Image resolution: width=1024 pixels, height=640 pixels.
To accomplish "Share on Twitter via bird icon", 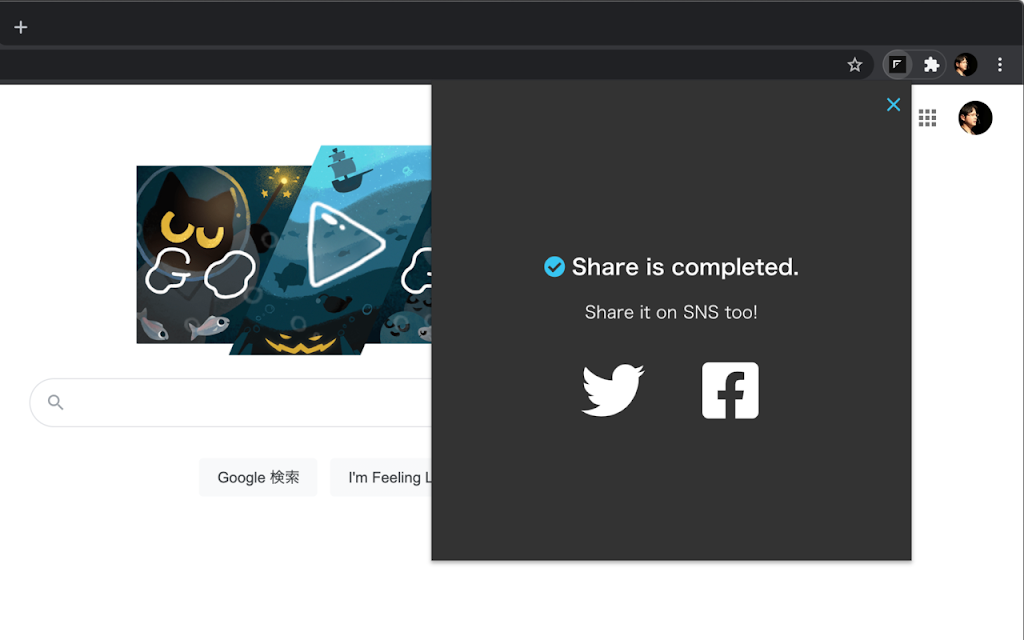I will click(613, 390).
